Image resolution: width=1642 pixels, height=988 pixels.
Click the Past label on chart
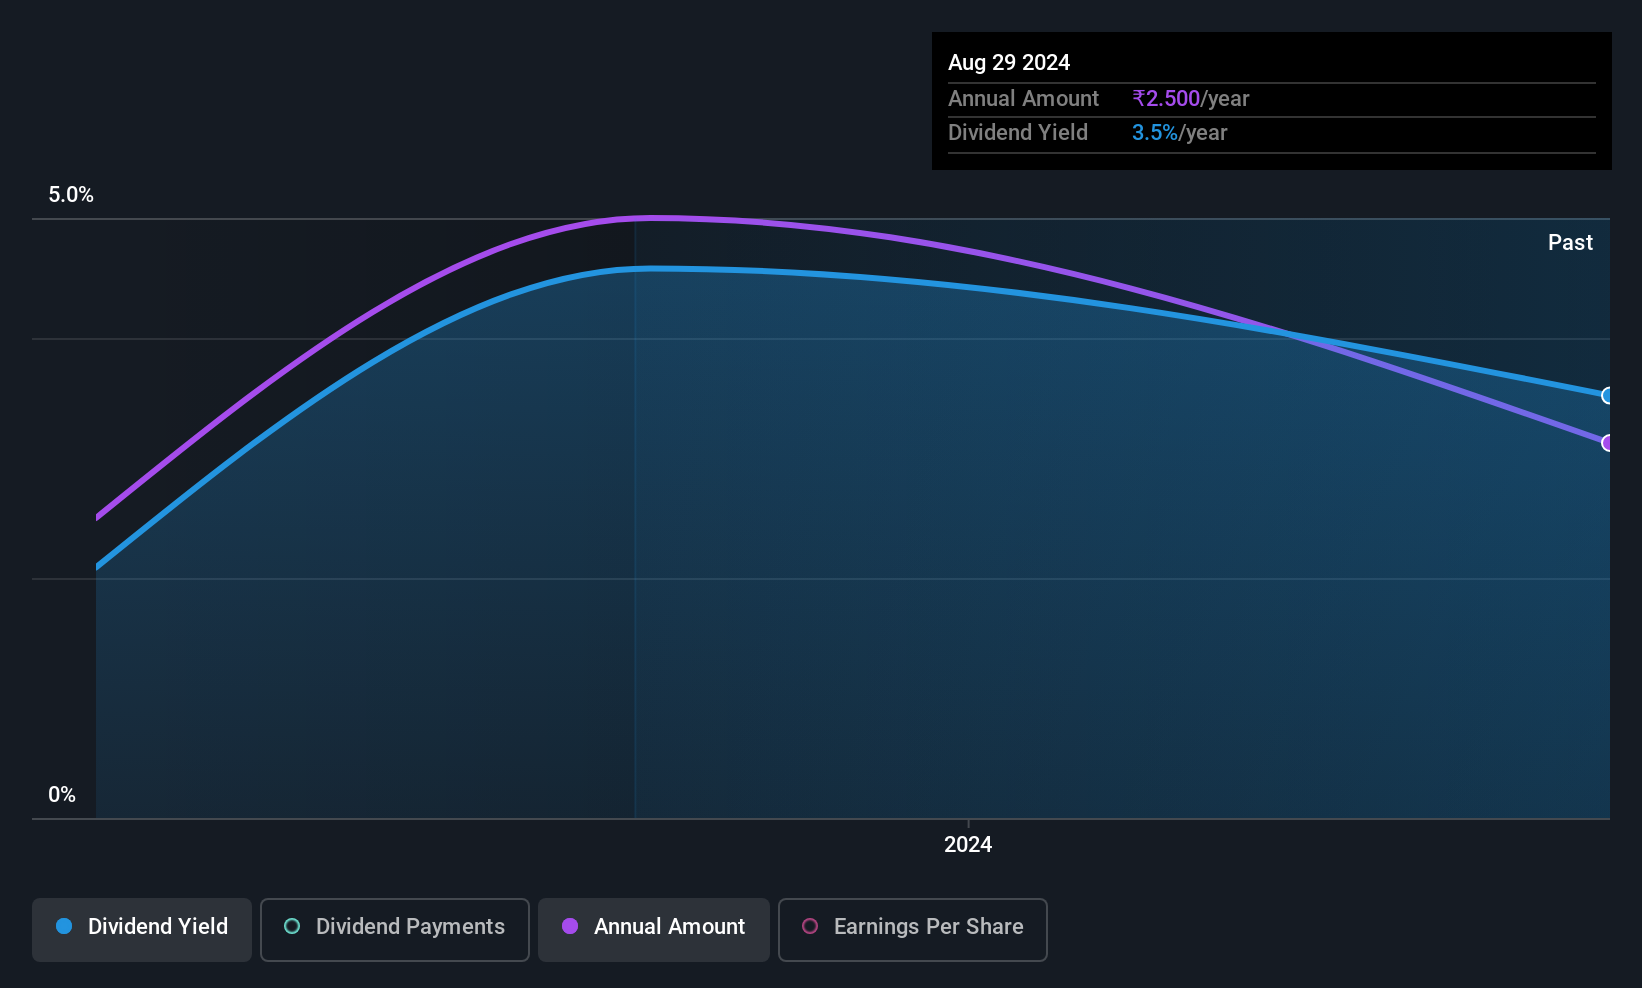click(1570, 242)
